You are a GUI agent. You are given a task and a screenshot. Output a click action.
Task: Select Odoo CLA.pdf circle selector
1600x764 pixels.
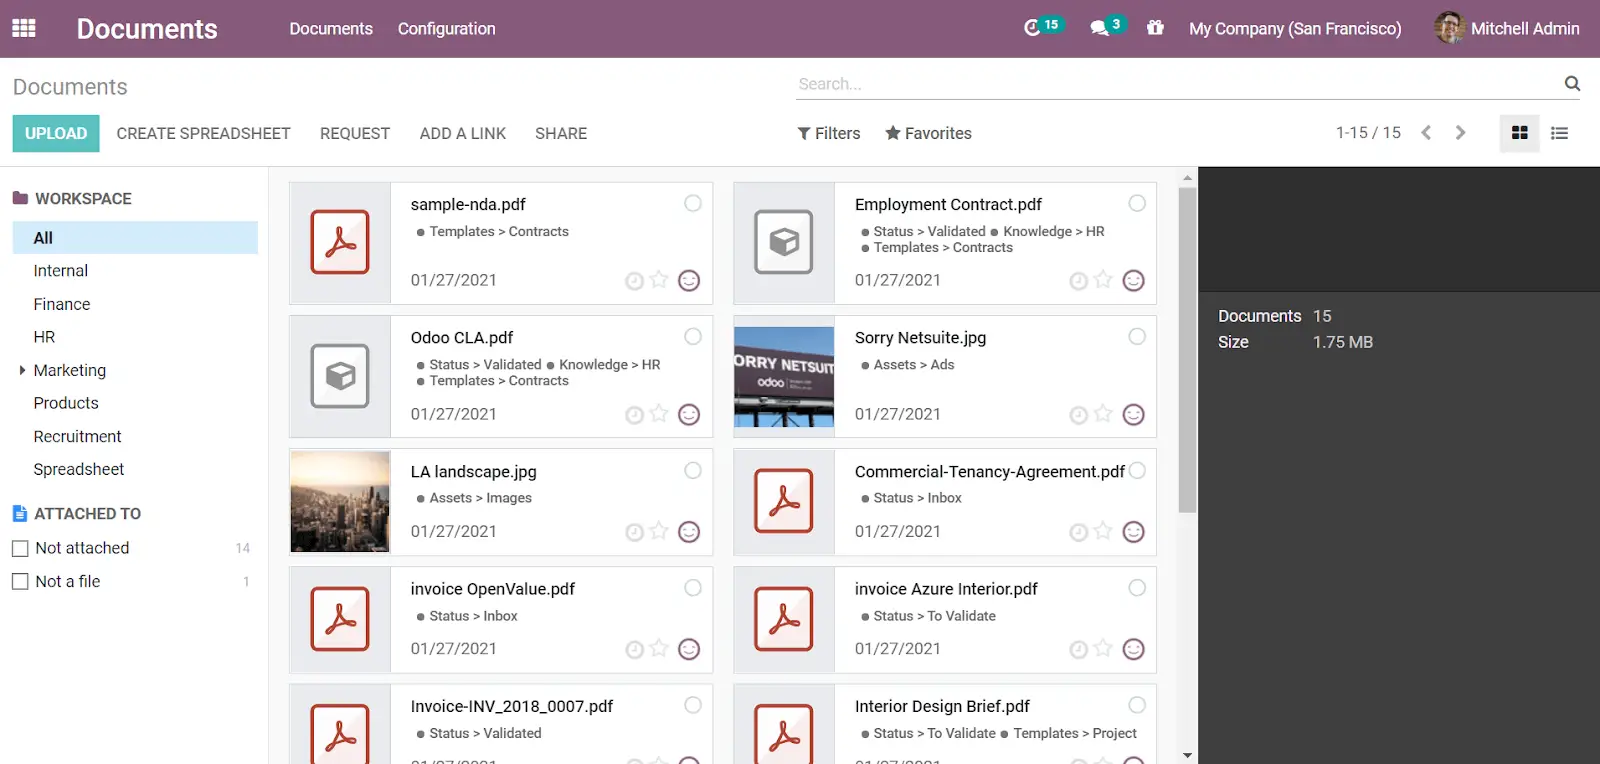tap(693, 336)
